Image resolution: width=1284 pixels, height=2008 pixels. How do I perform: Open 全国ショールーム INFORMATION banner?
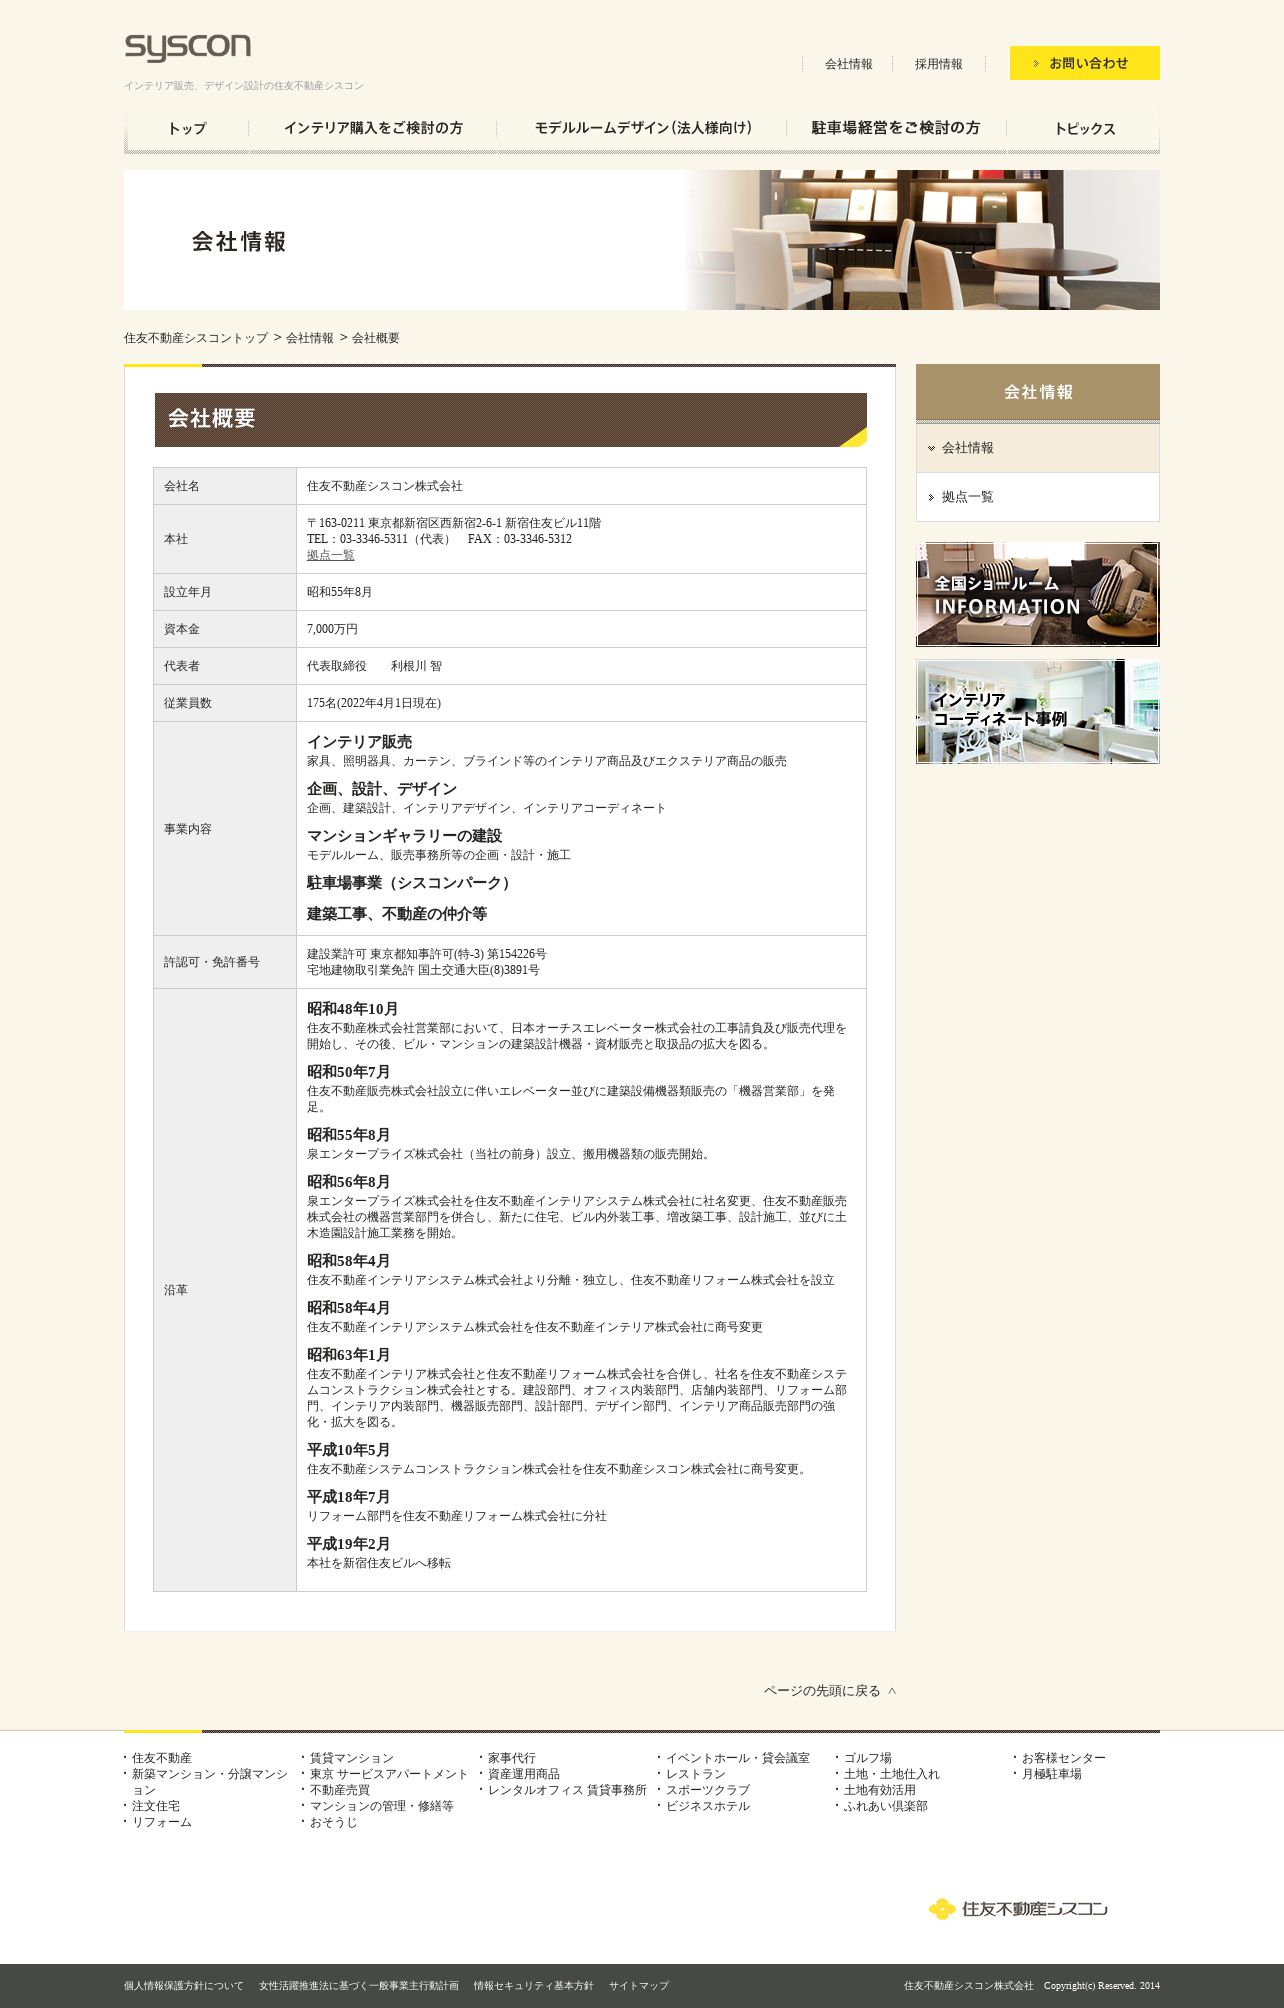[1038, 595]
